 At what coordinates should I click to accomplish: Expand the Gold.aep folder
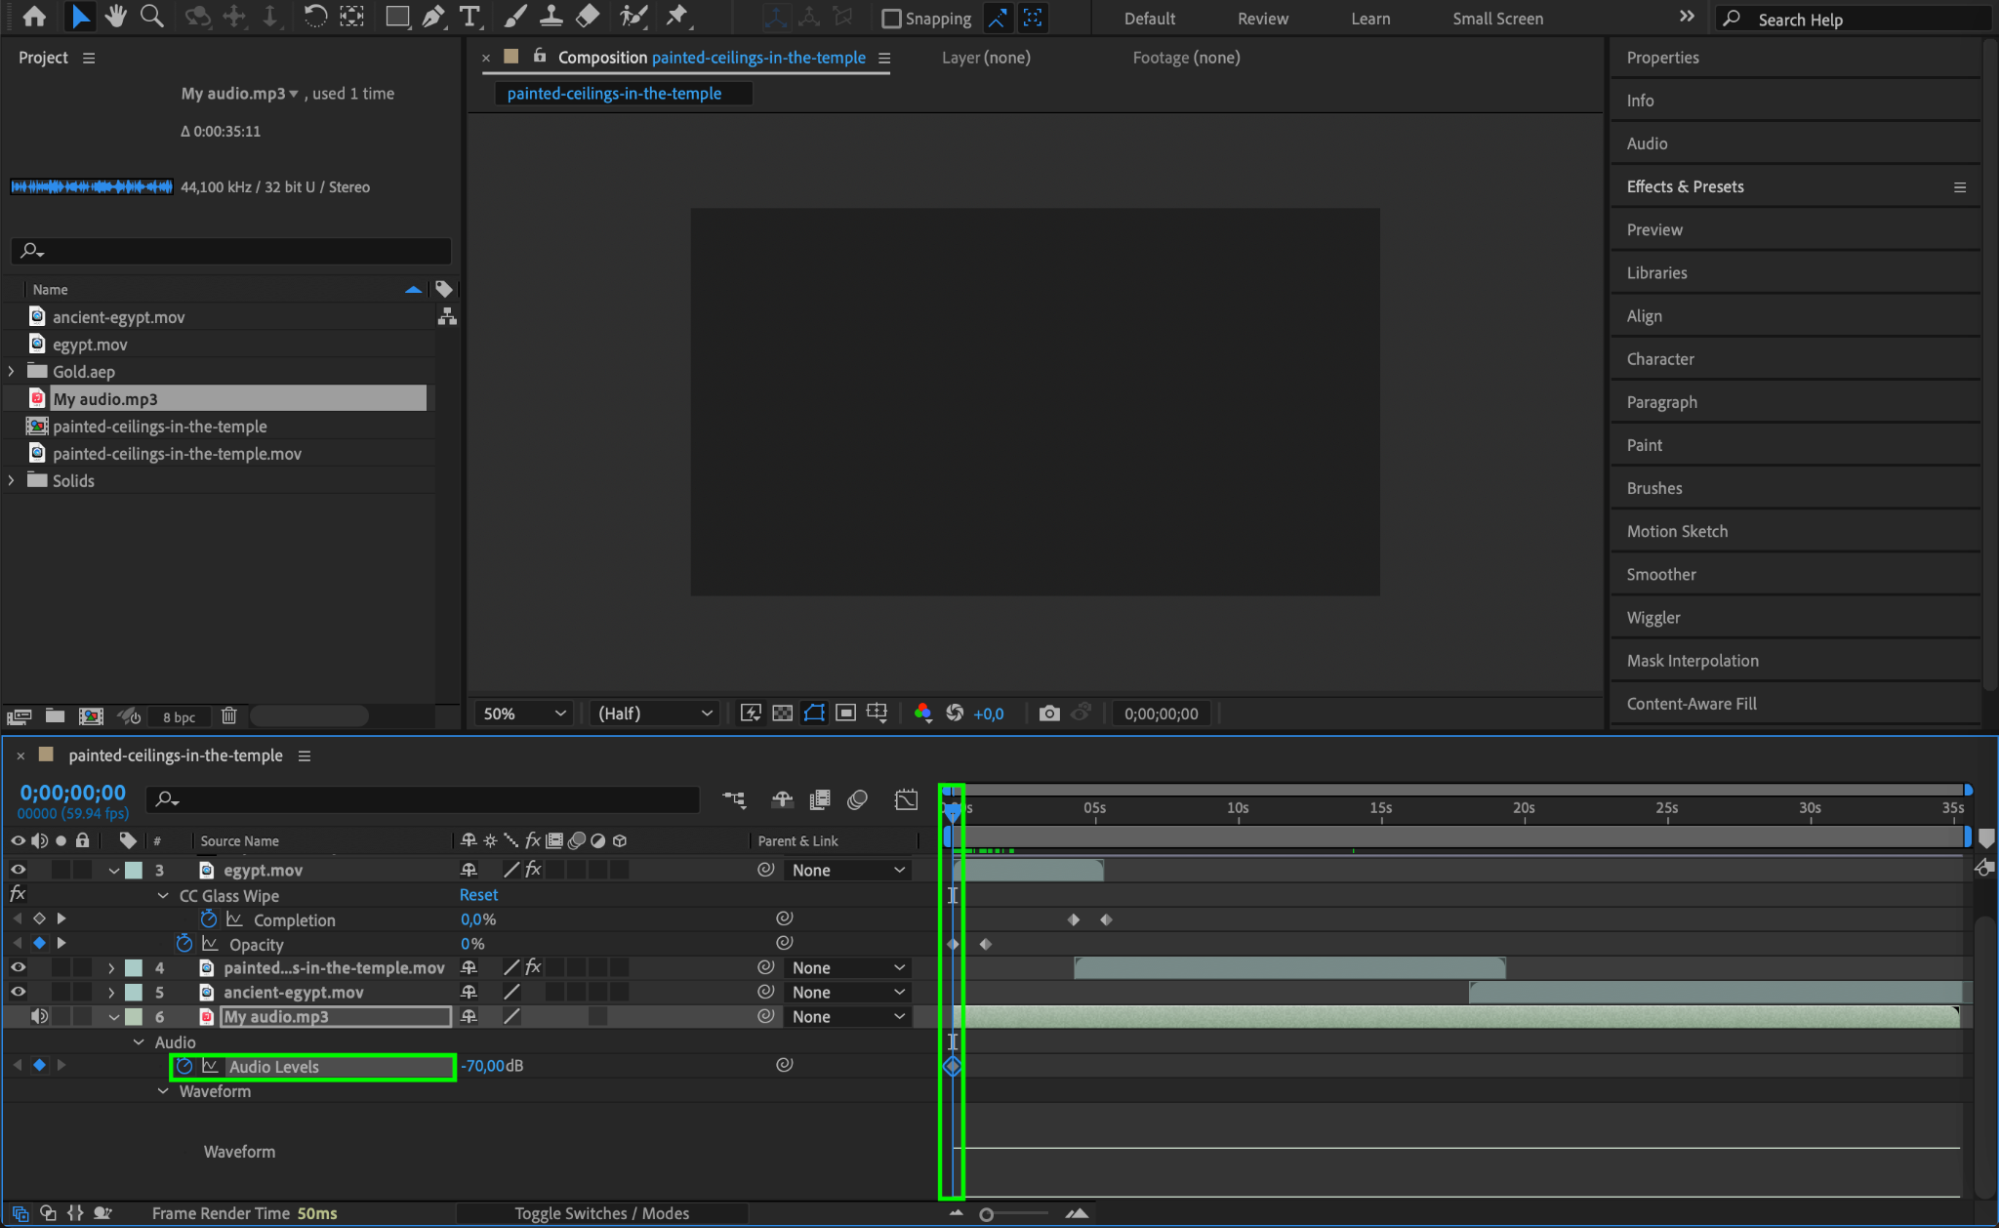point(12,371)
